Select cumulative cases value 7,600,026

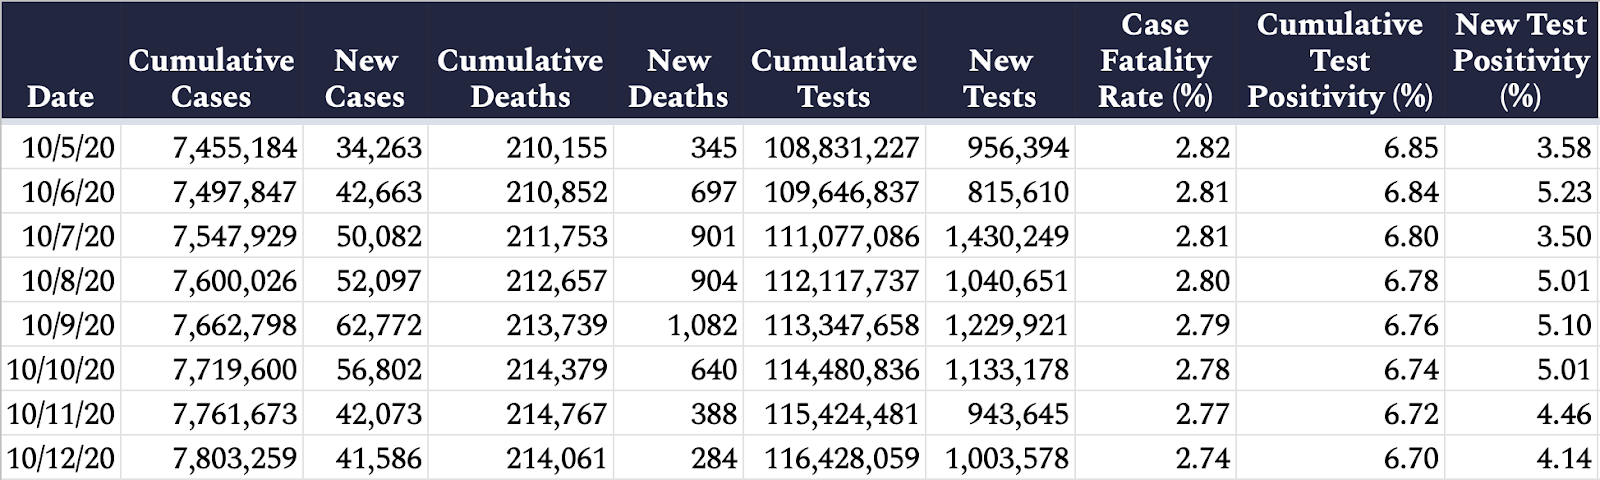tap(234, 281)
